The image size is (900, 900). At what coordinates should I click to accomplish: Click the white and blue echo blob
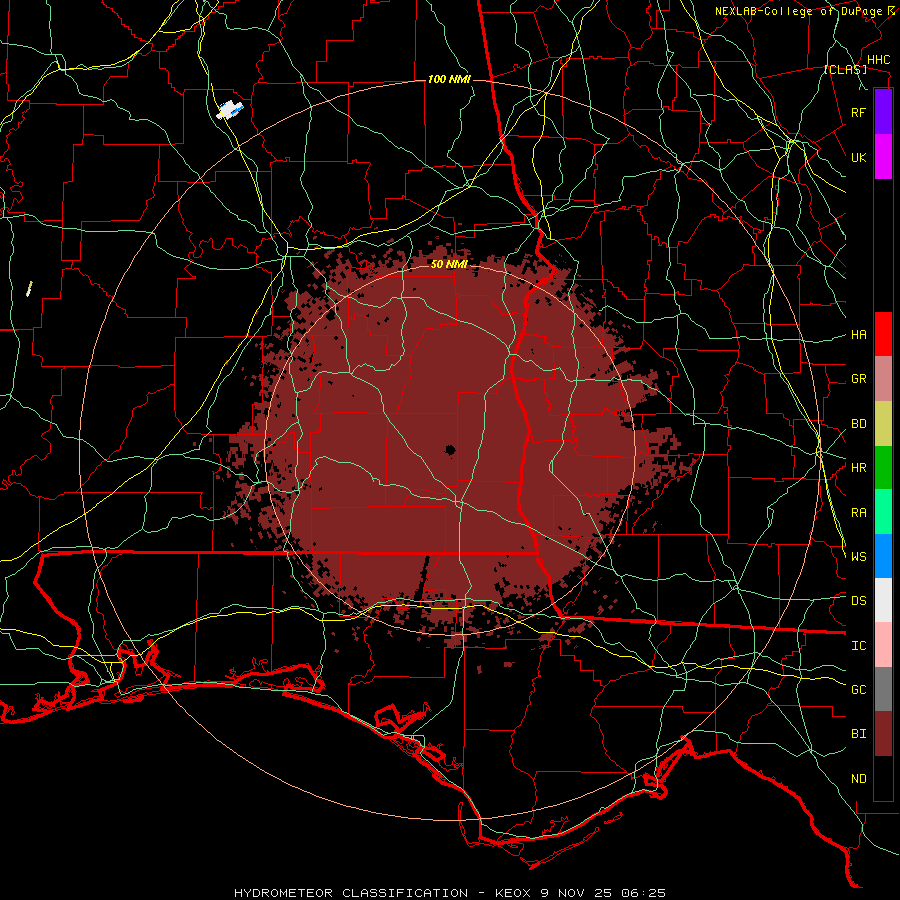[230, 109]
